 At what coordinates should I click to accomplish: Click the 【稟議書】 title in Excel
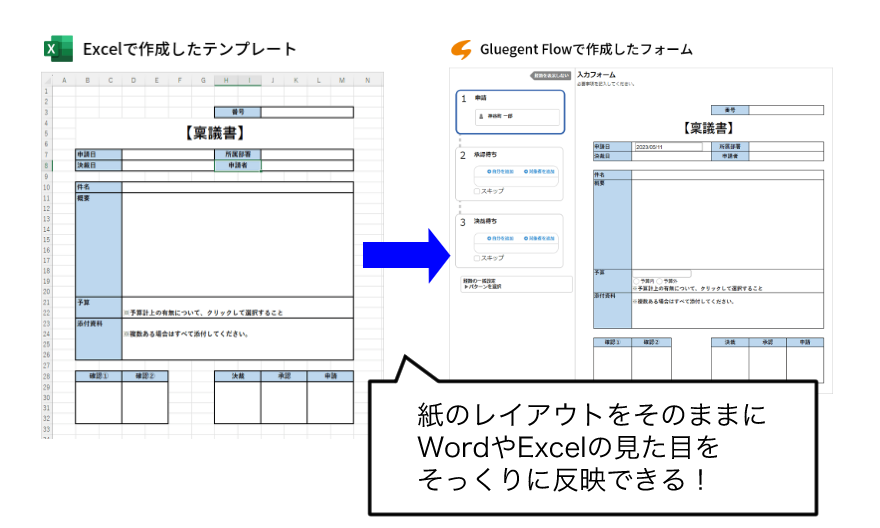(x=214, y=133)
